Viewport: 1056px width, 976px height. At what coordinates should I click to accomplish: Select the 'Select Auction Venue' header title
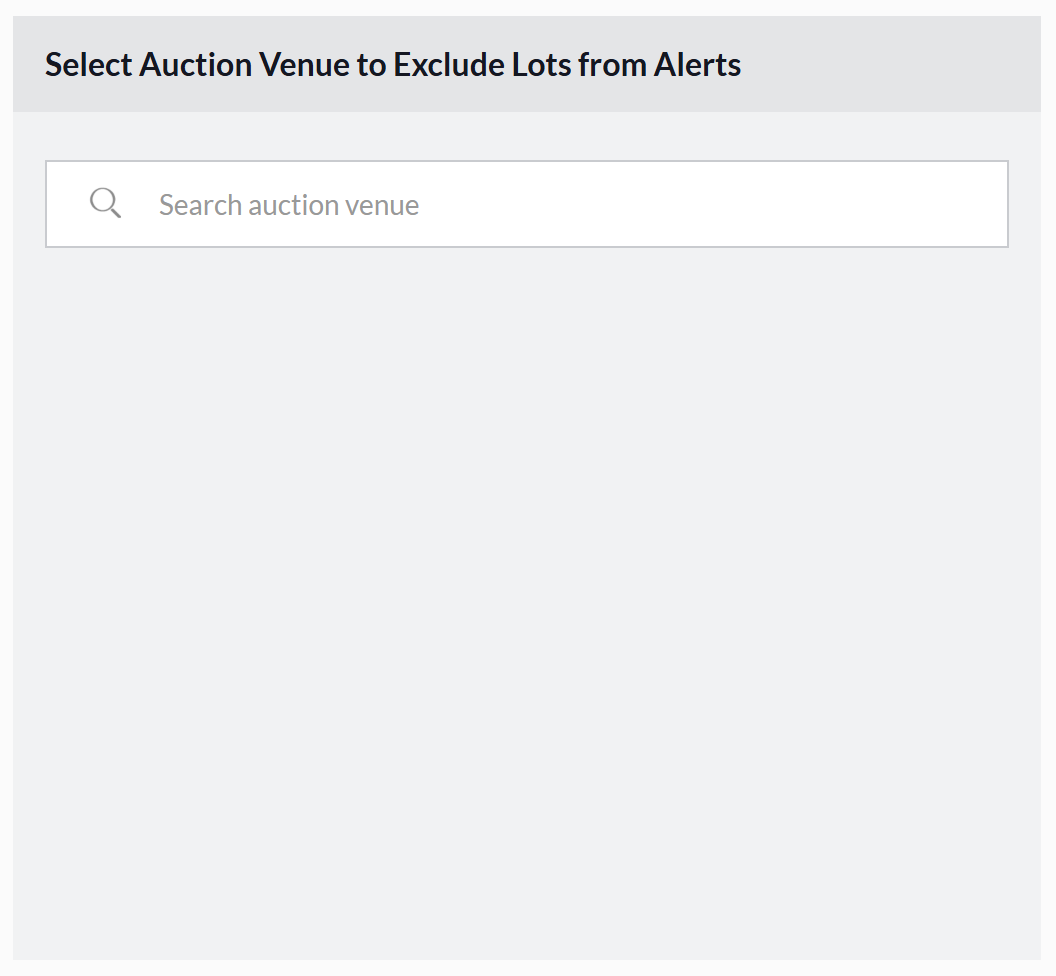(392, 65)
